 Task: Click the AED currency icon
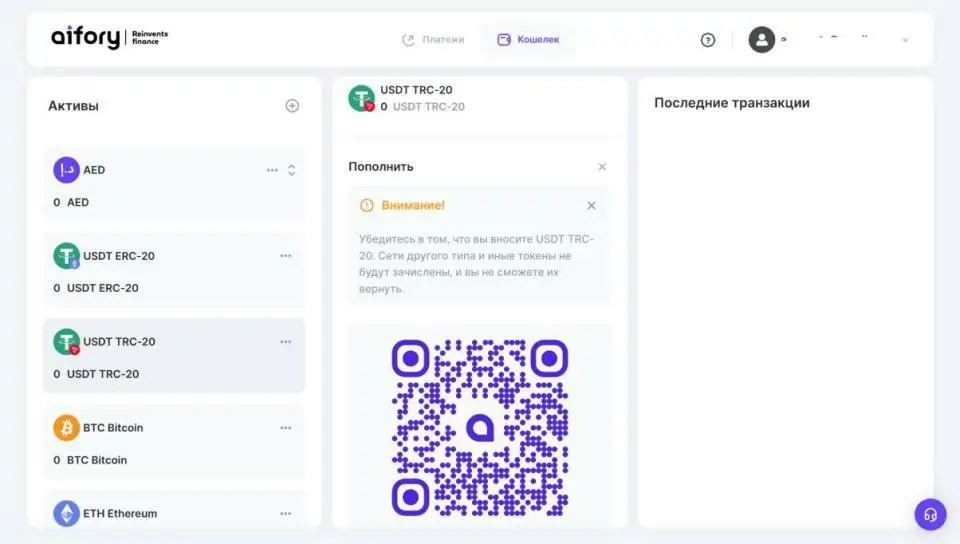66,170
